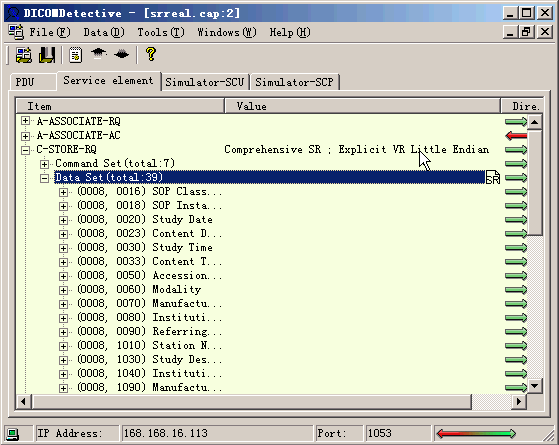Click the Value column header
This screenshot has width=559, height=445.
362,106
